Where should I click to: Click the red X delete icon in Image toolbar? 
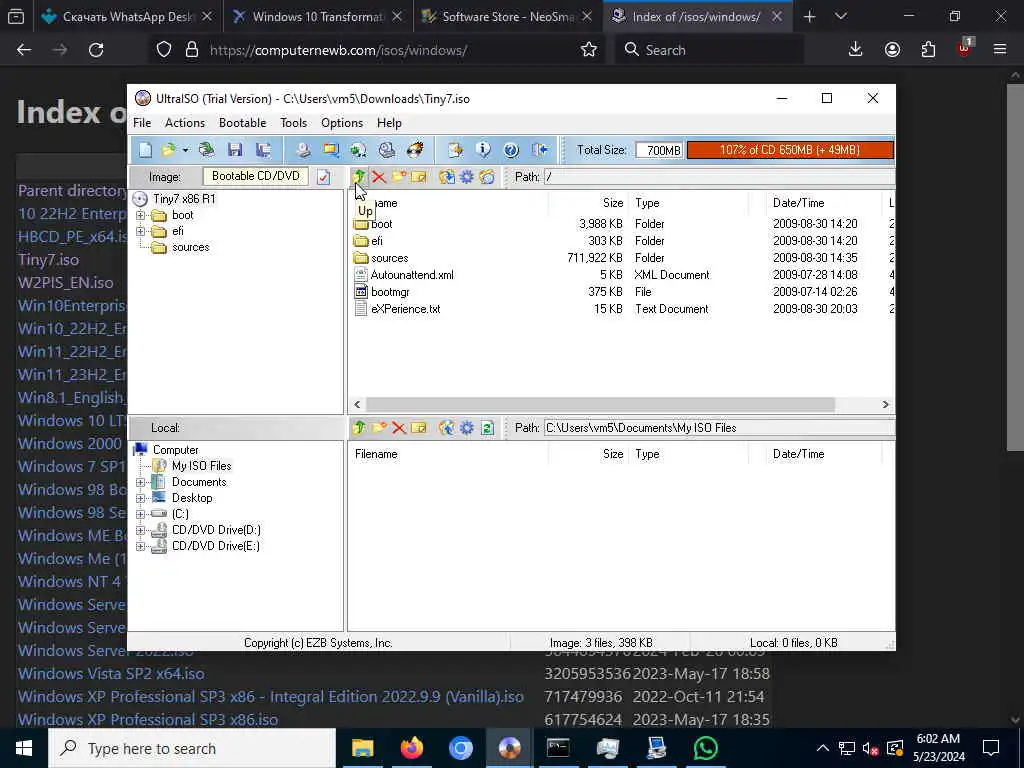point(379,176)
